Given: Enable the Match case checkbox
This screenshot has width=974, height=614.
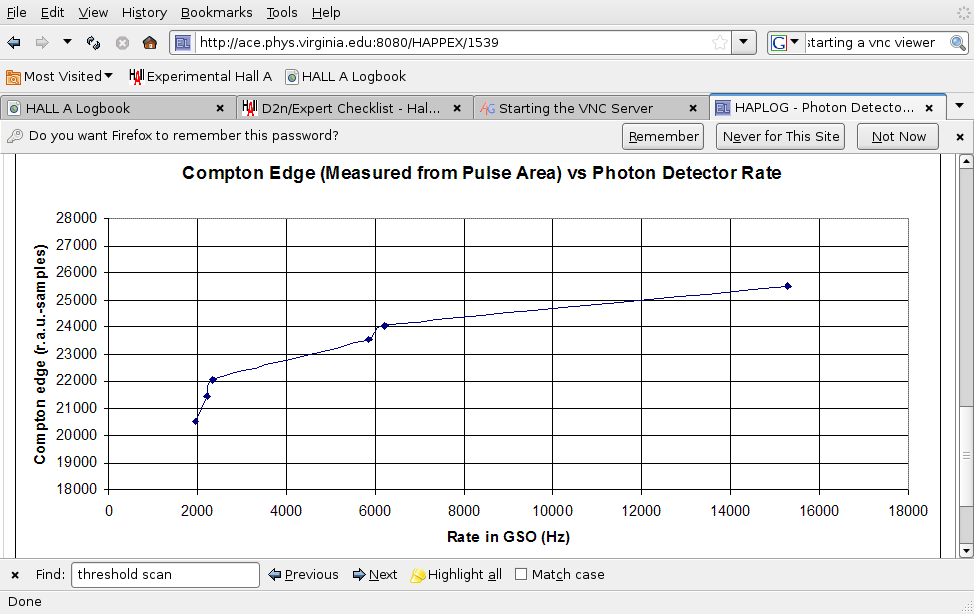Looking at the screenshot, I should pyautogui.click(x=521, y=574).
